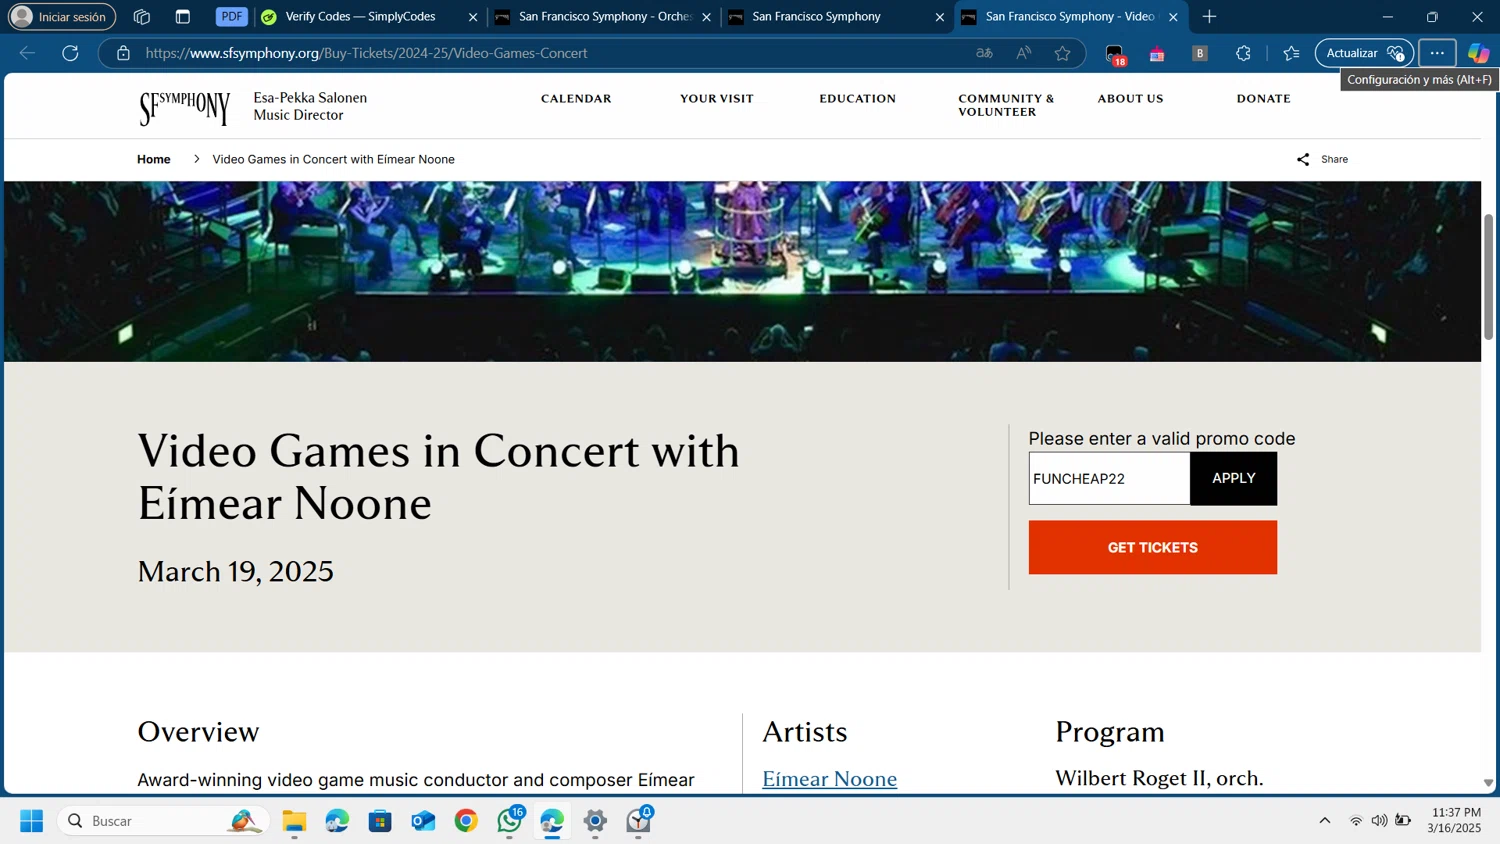
Task: Launch the Copilot sidebar icon
Action: click(1478, 53)
